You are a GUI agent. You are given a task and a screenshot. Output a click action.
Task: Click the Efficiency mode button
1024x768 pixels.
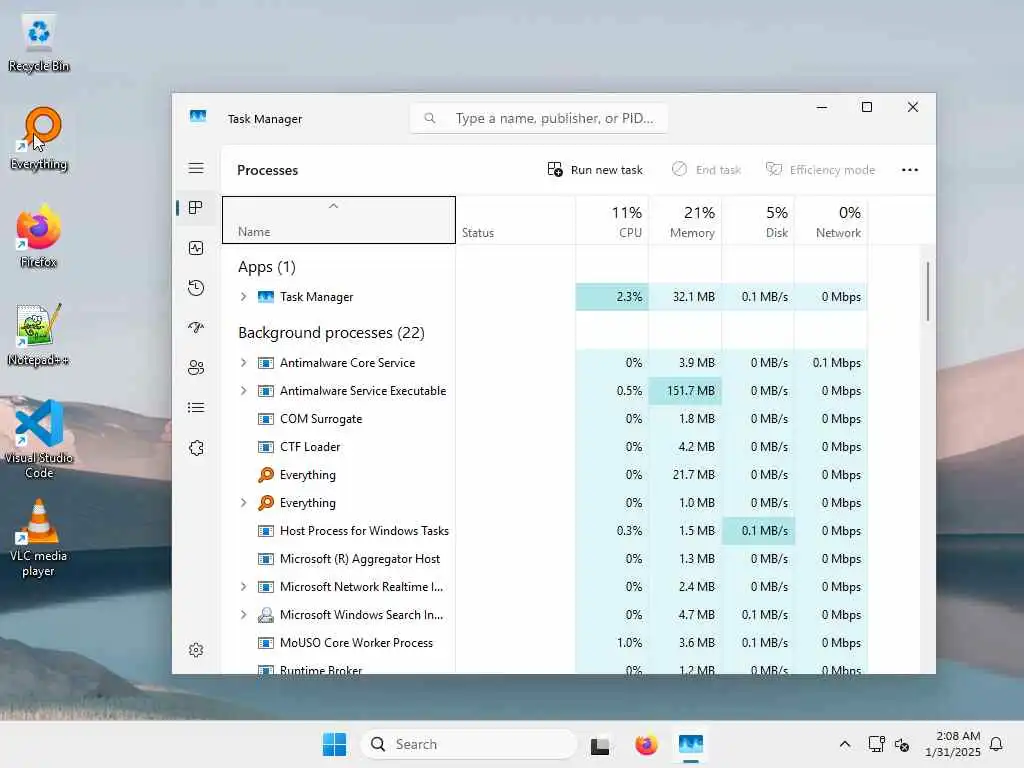(820, 170)
